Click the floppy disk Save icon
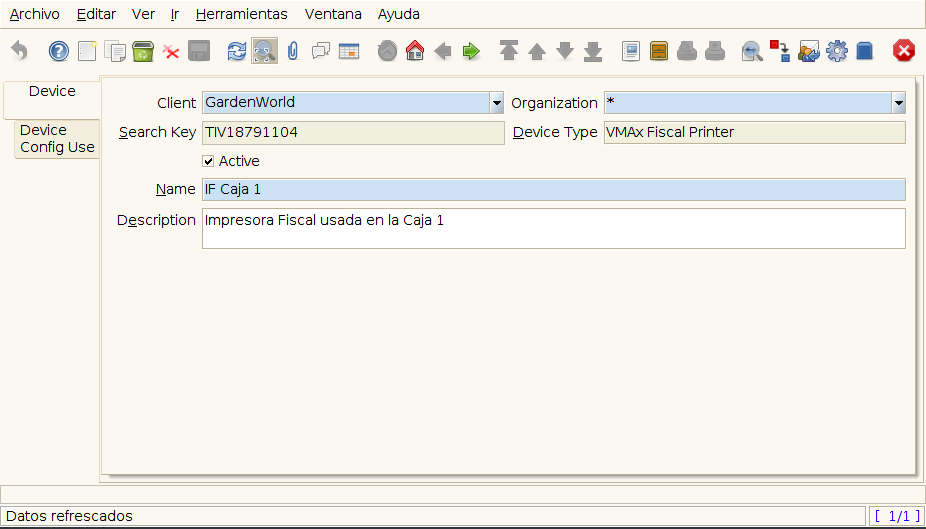Screen dimensions: 926x529 click(x=199, y=51)
